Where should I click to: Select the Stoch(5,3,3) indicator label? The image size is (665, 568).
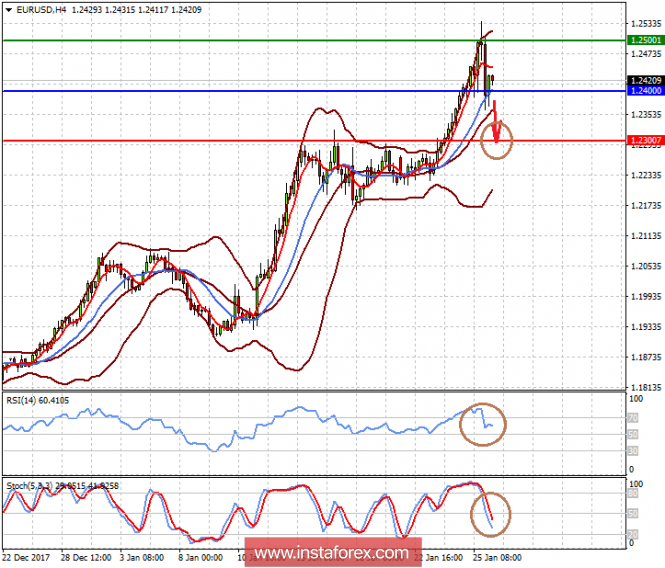tap(62, 486)
